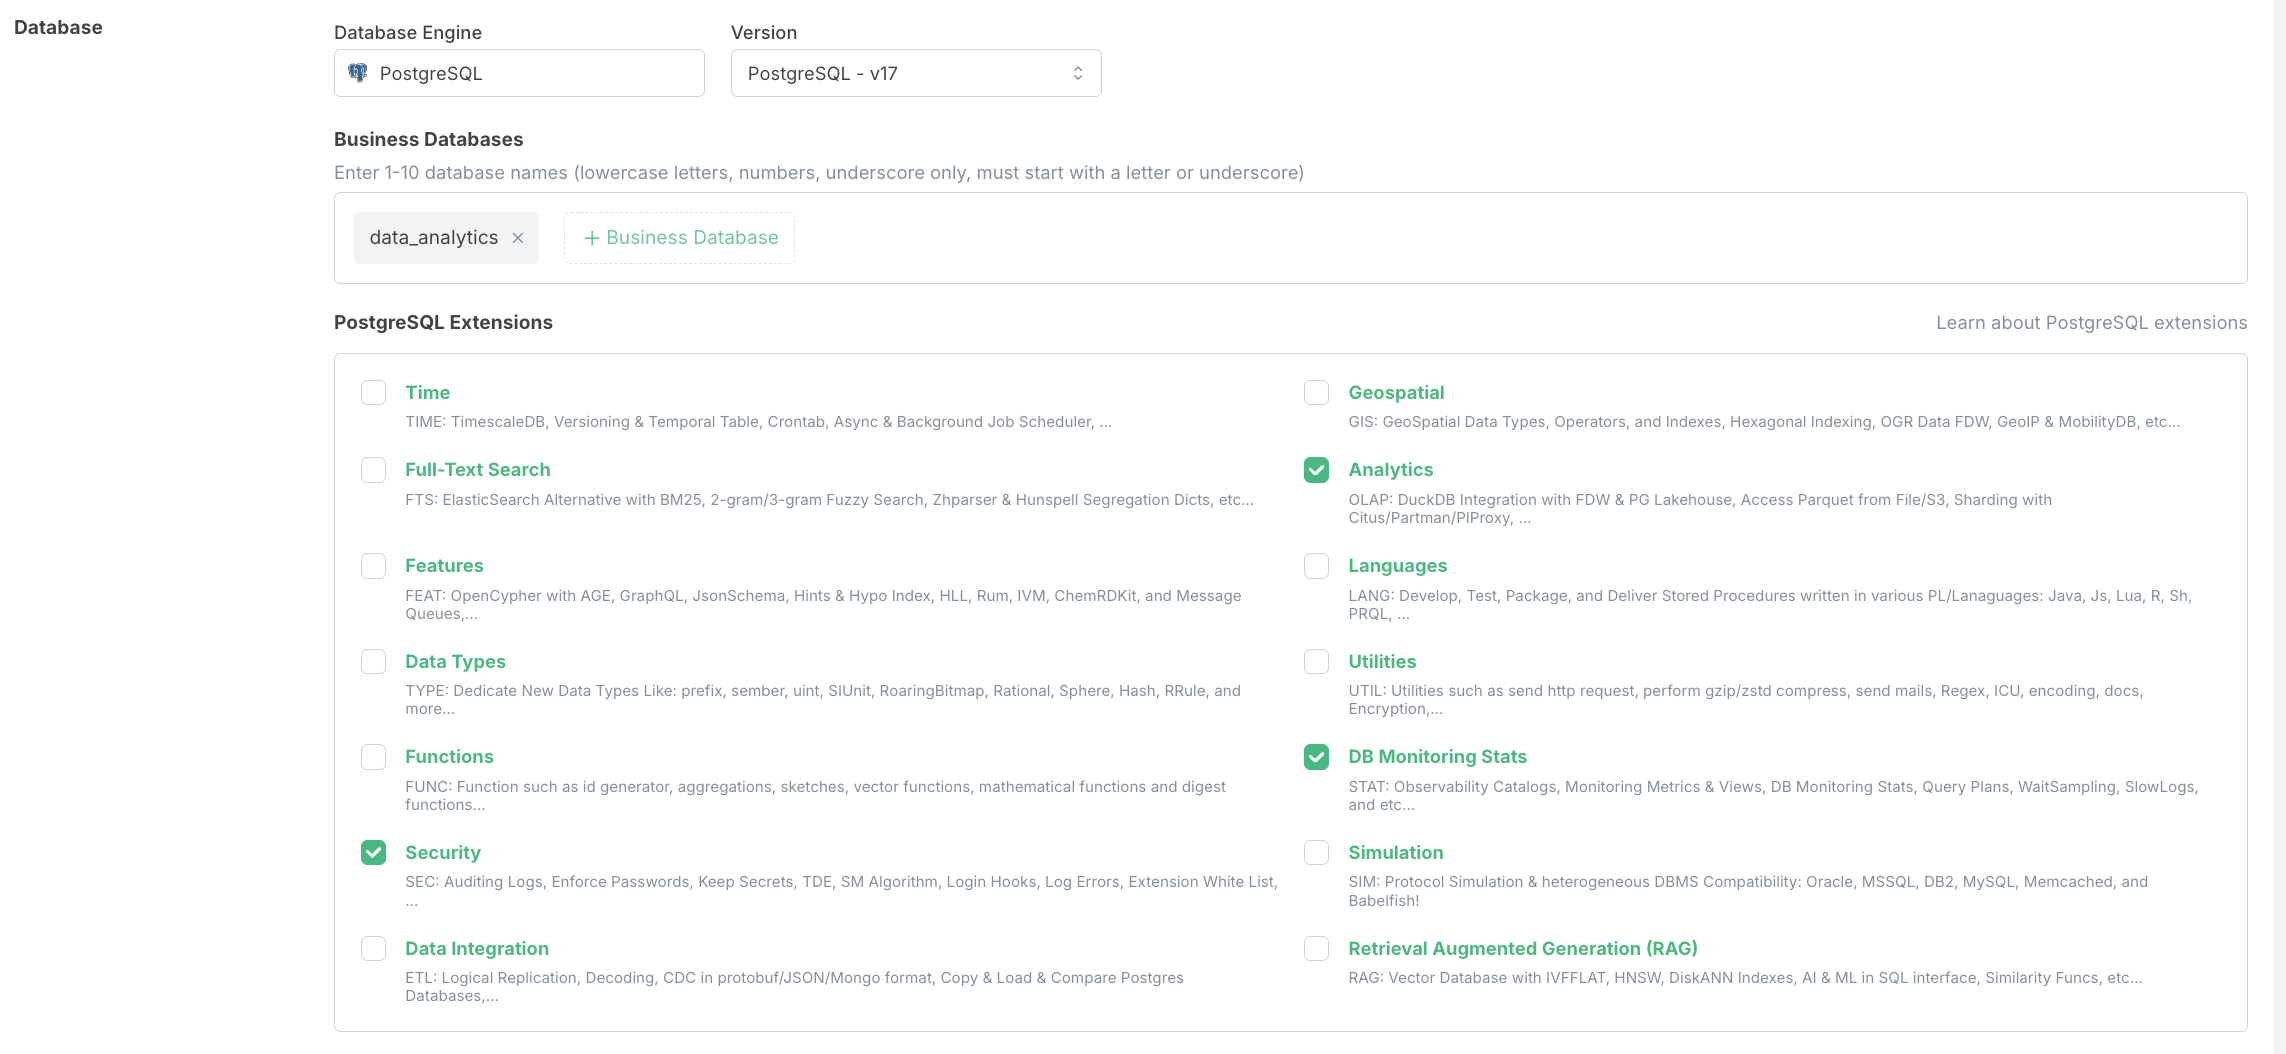Click the data_analytics tag text
2286x1054 pixels.
434,238
